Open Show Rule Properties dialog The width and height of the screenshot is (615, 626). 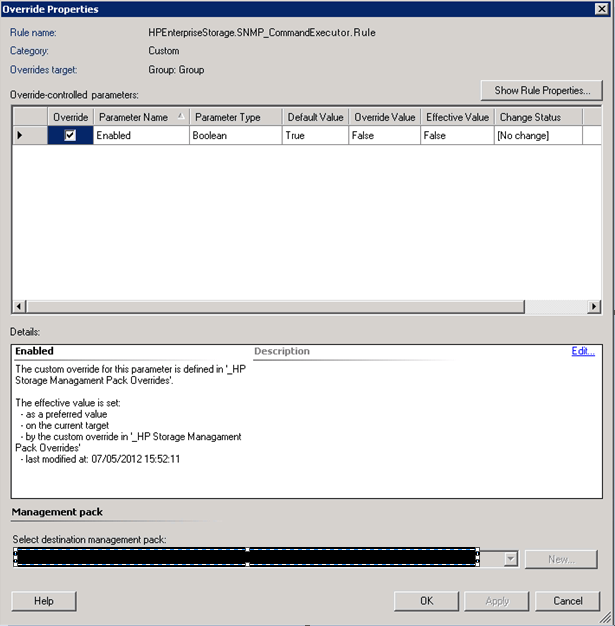(541, 91)
